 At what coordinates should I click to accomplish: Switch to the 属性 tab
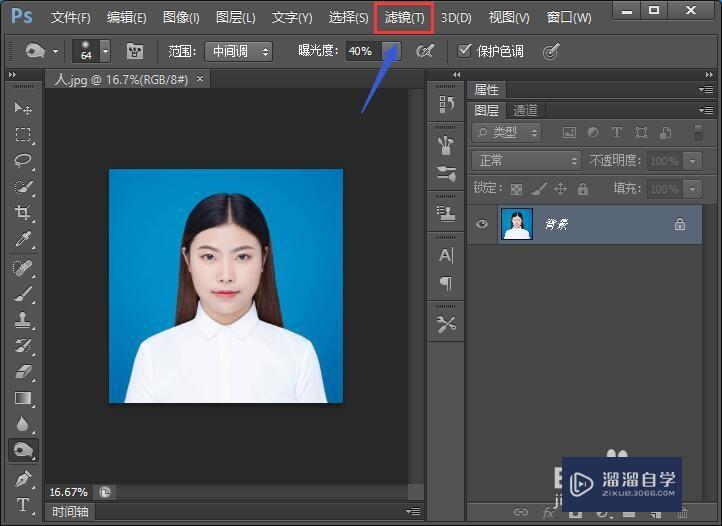pyautogui.click(x=486, y=89)
